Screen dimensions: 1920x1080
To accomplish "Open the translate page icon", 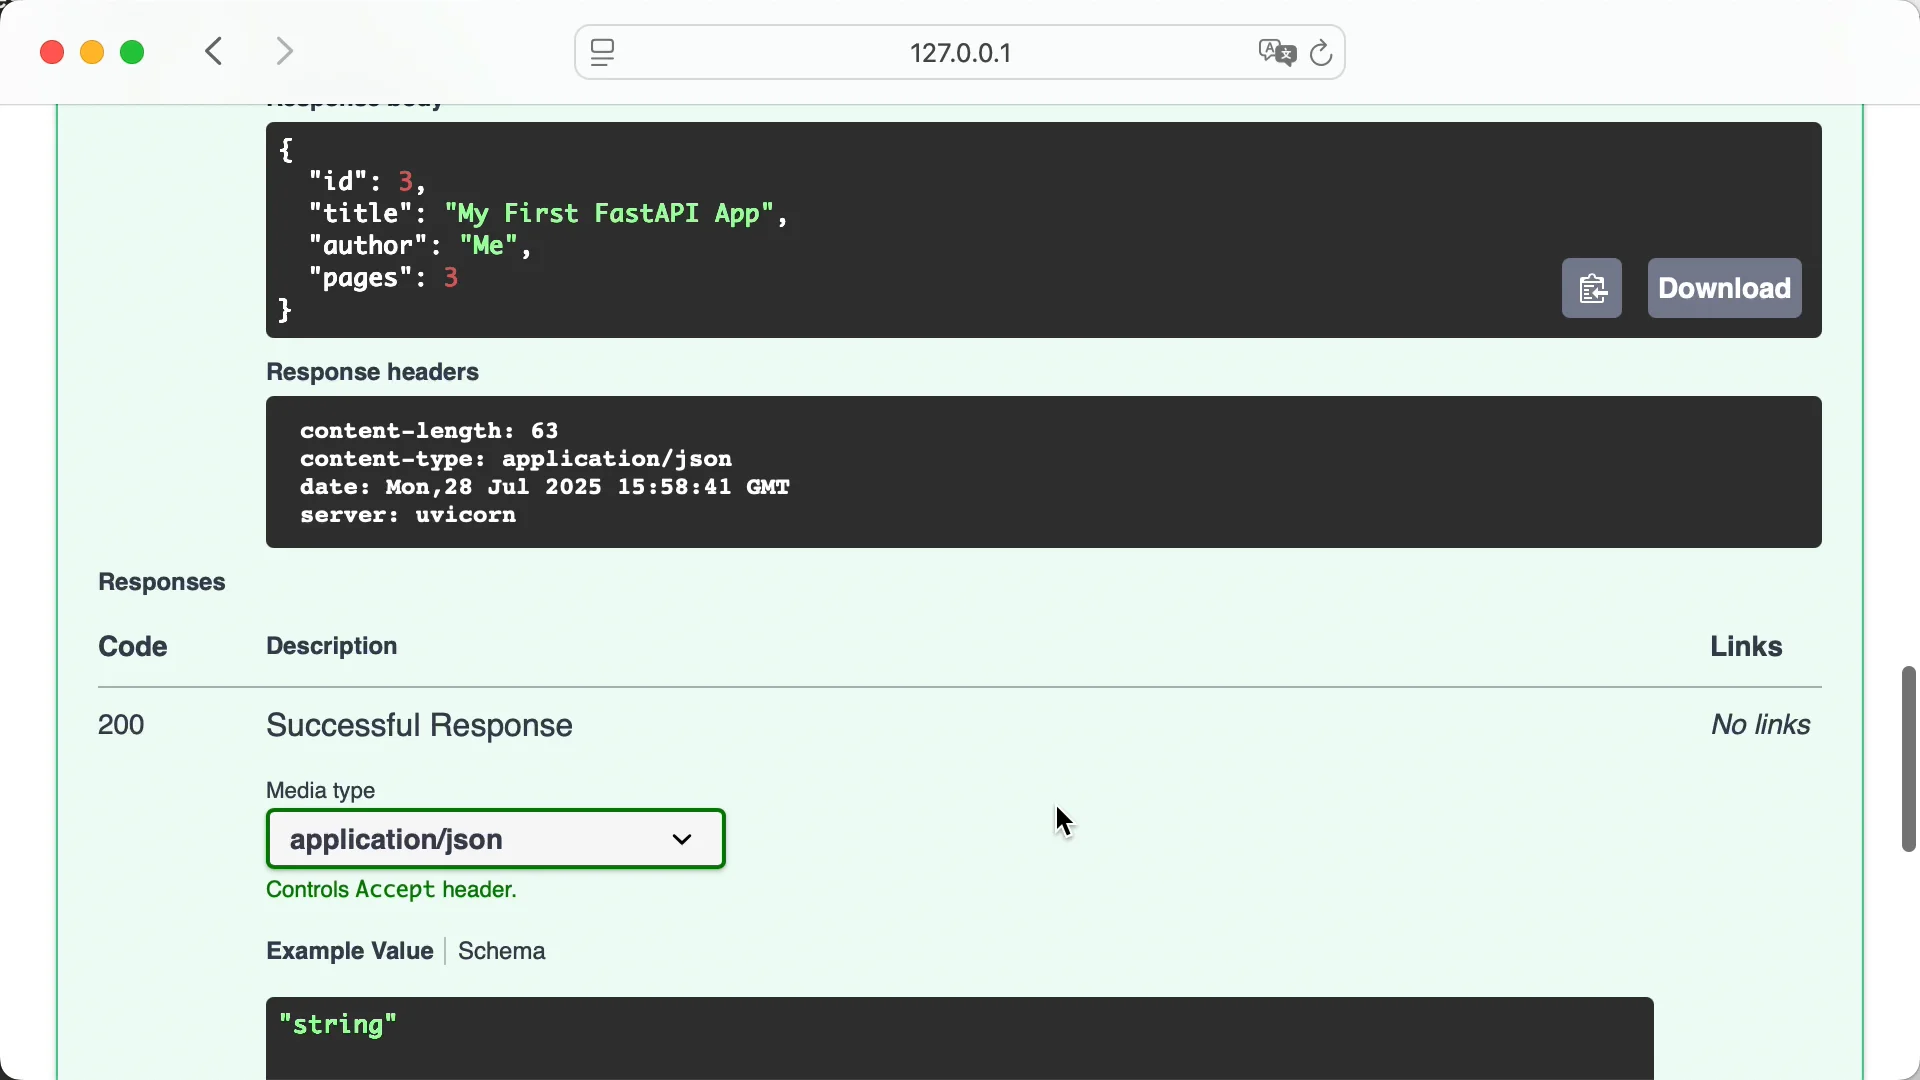I will pyautogui.click(x=1276, y=53).
